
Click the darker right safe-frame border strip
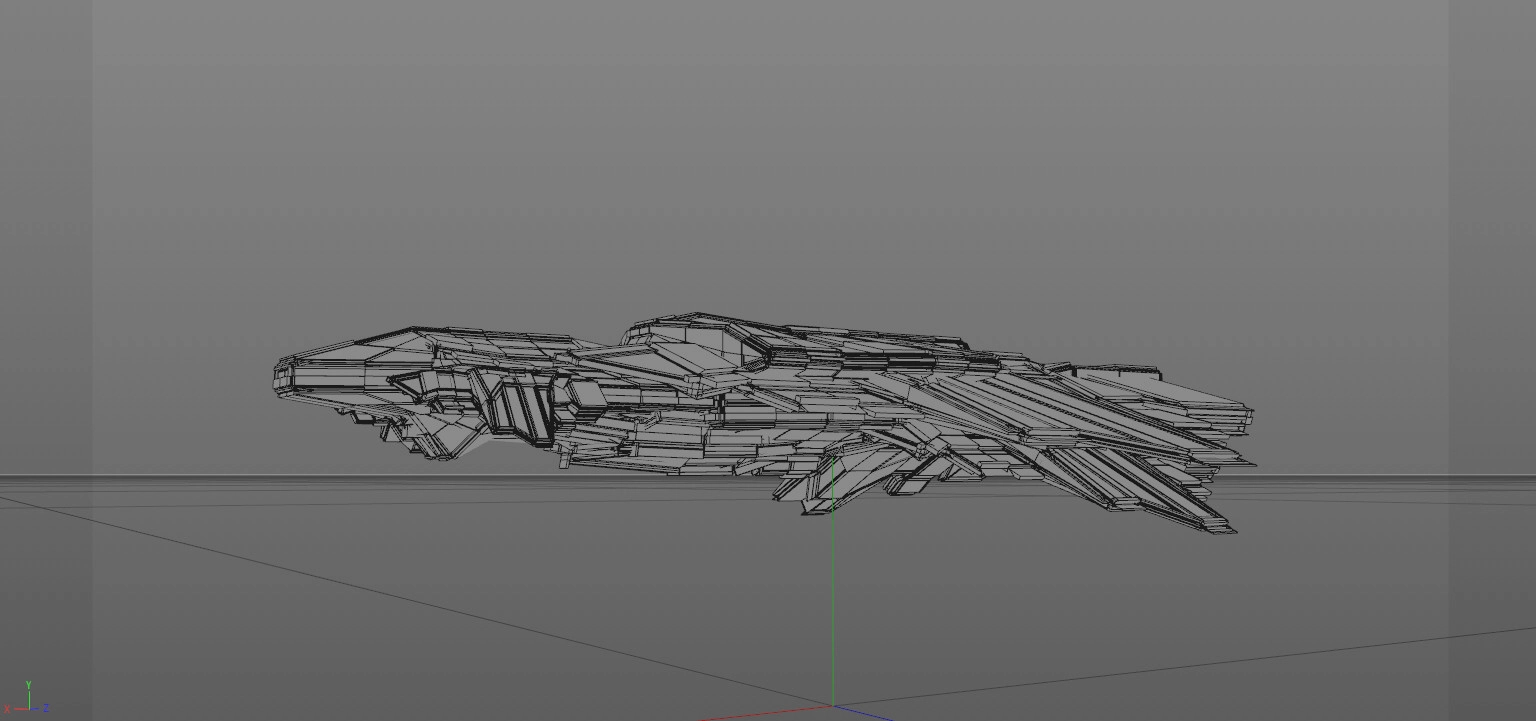pyautogui.click(x=1492, y=300)
